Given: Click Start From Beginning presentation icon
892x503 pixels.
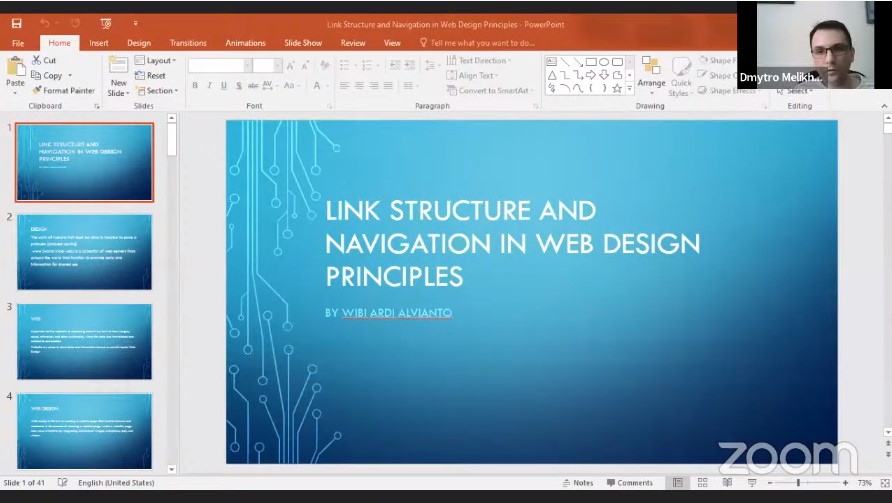Looking at the screenshot, I should pos(106,23).
